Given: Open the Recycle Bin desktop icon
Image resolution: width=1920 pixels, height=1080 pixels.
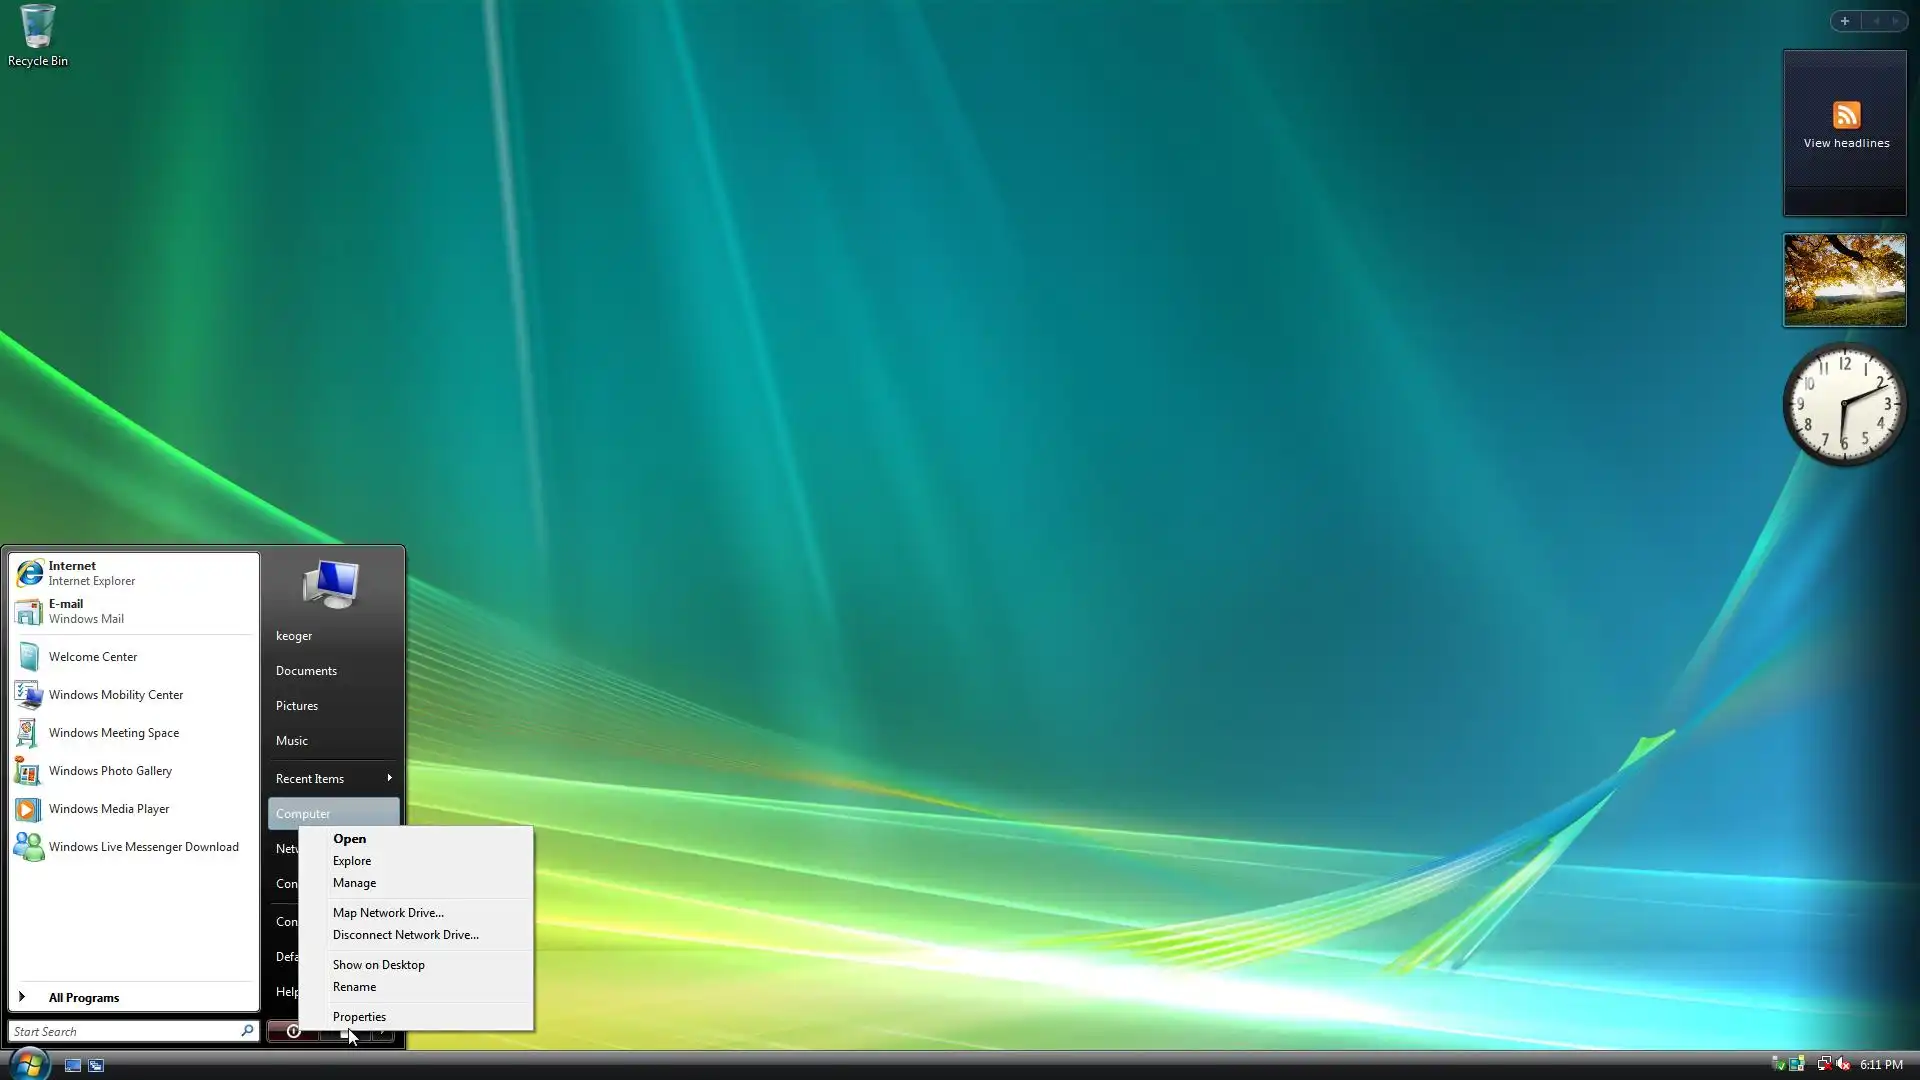Looking at the screenshot, I should tap(37, 35).
